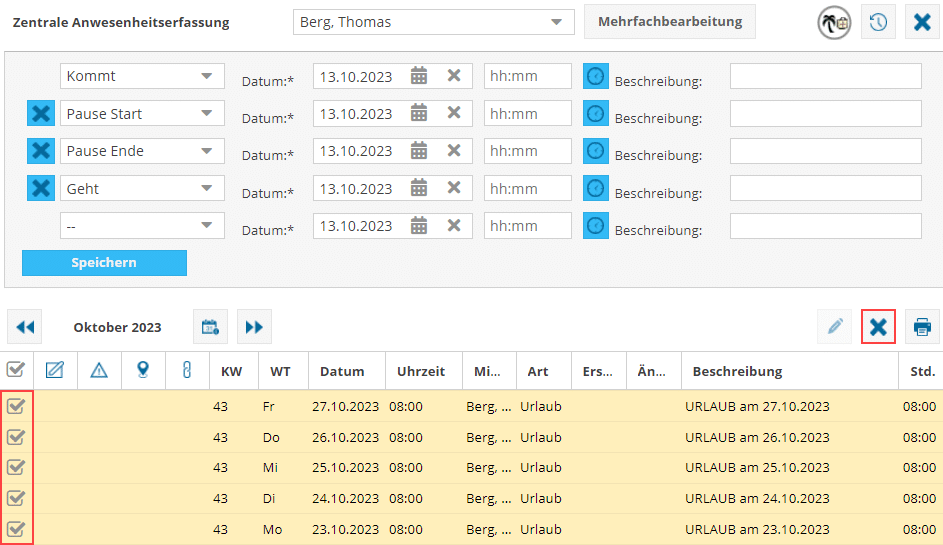The width and height of the screenshot is (943, 545).
Task: Click the Beschreibung column header
Action: [737, 372]
